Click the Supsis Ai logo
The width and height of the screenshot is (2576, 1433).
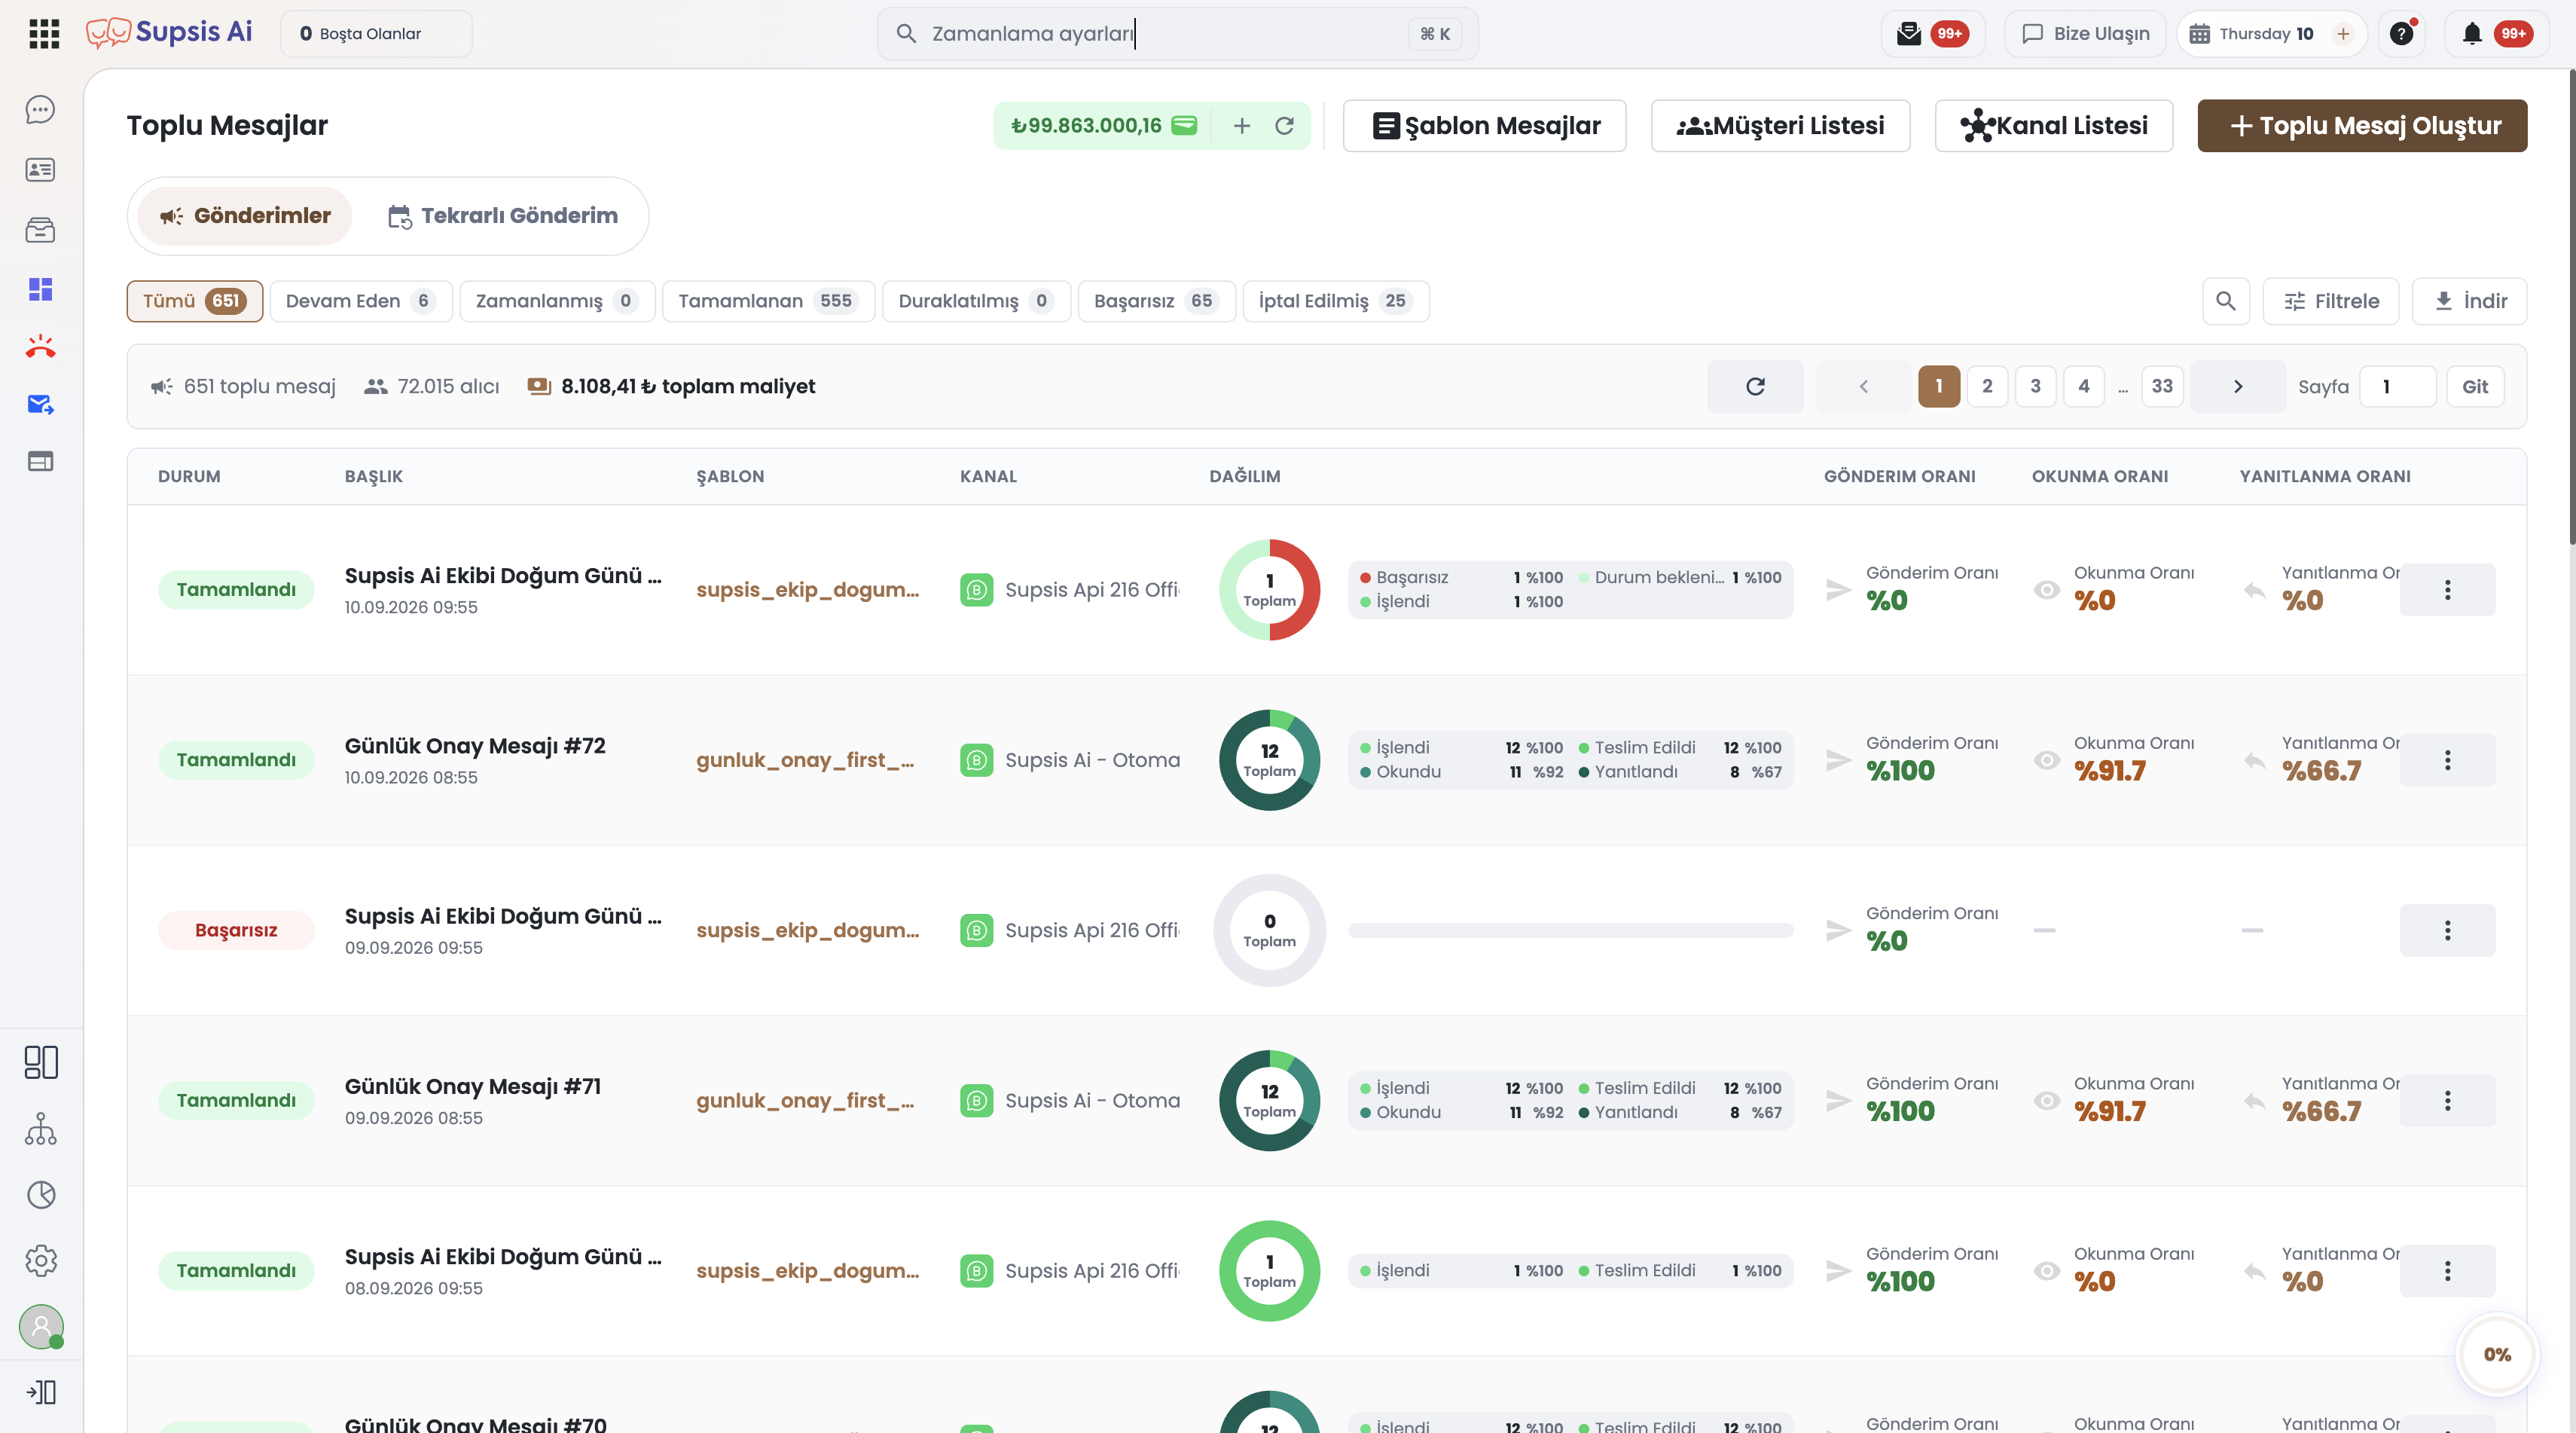[x=169, y=32]
